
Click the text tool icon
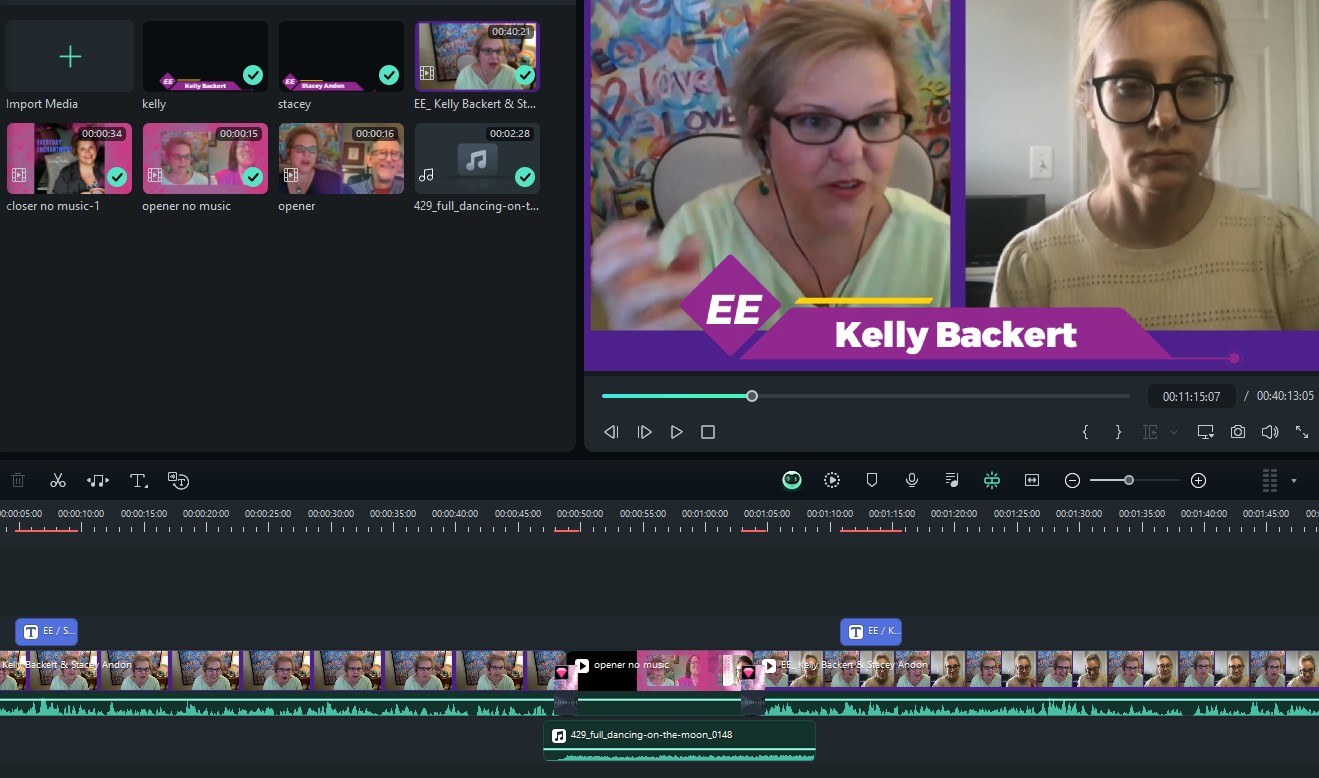137,480
